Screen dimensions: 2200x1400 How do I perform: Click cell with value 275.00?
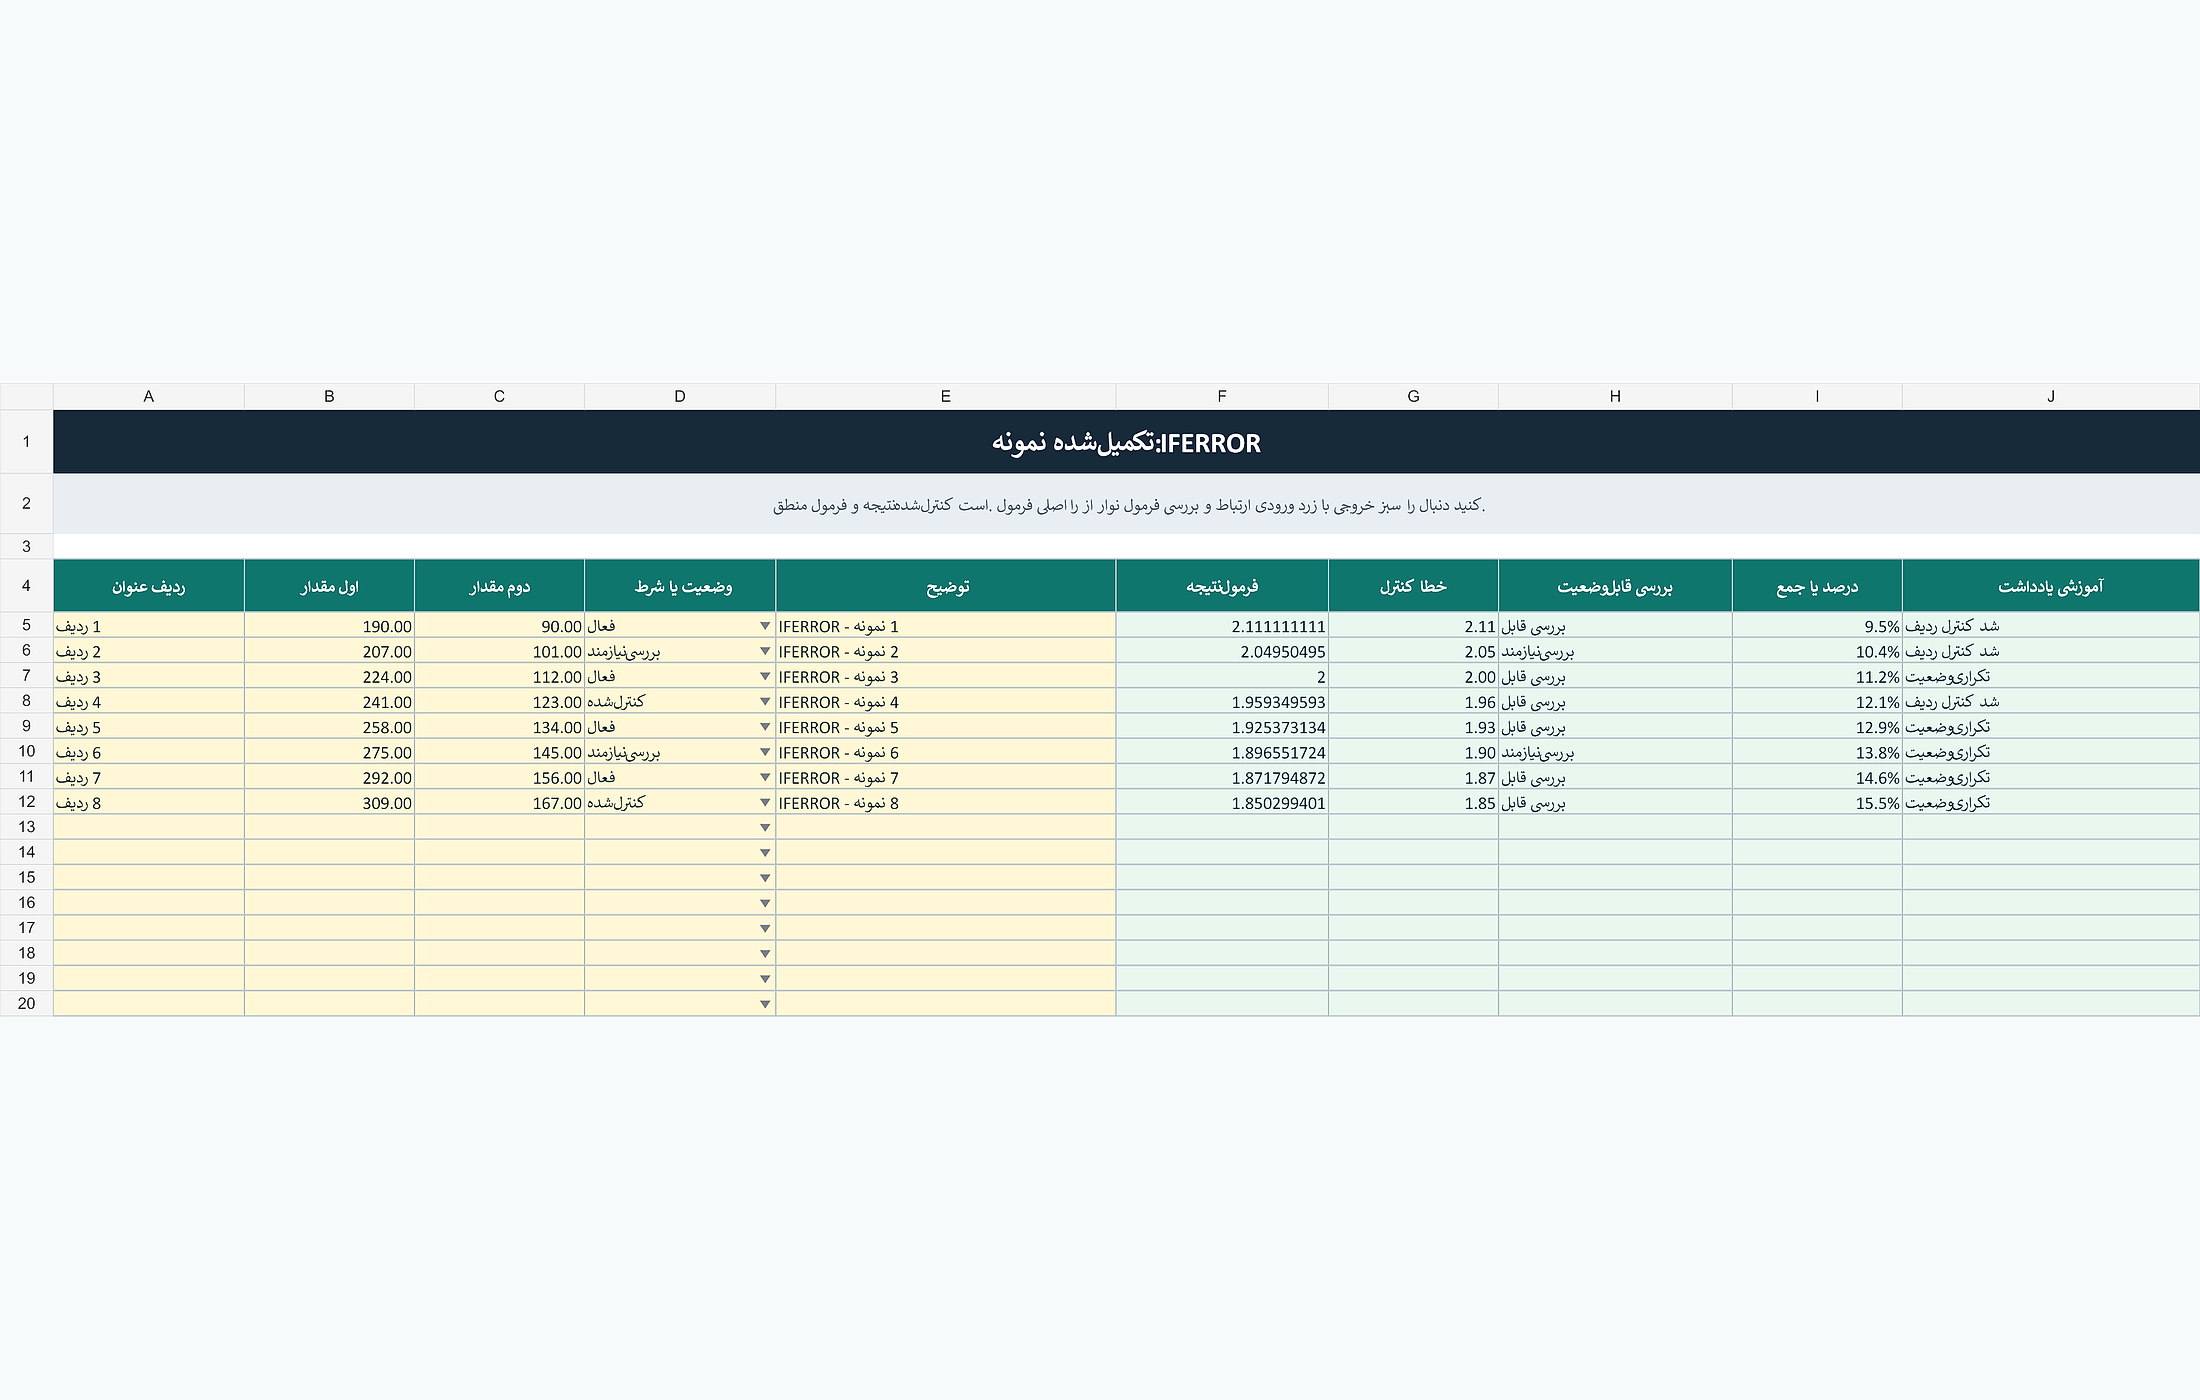click(329, 752)
